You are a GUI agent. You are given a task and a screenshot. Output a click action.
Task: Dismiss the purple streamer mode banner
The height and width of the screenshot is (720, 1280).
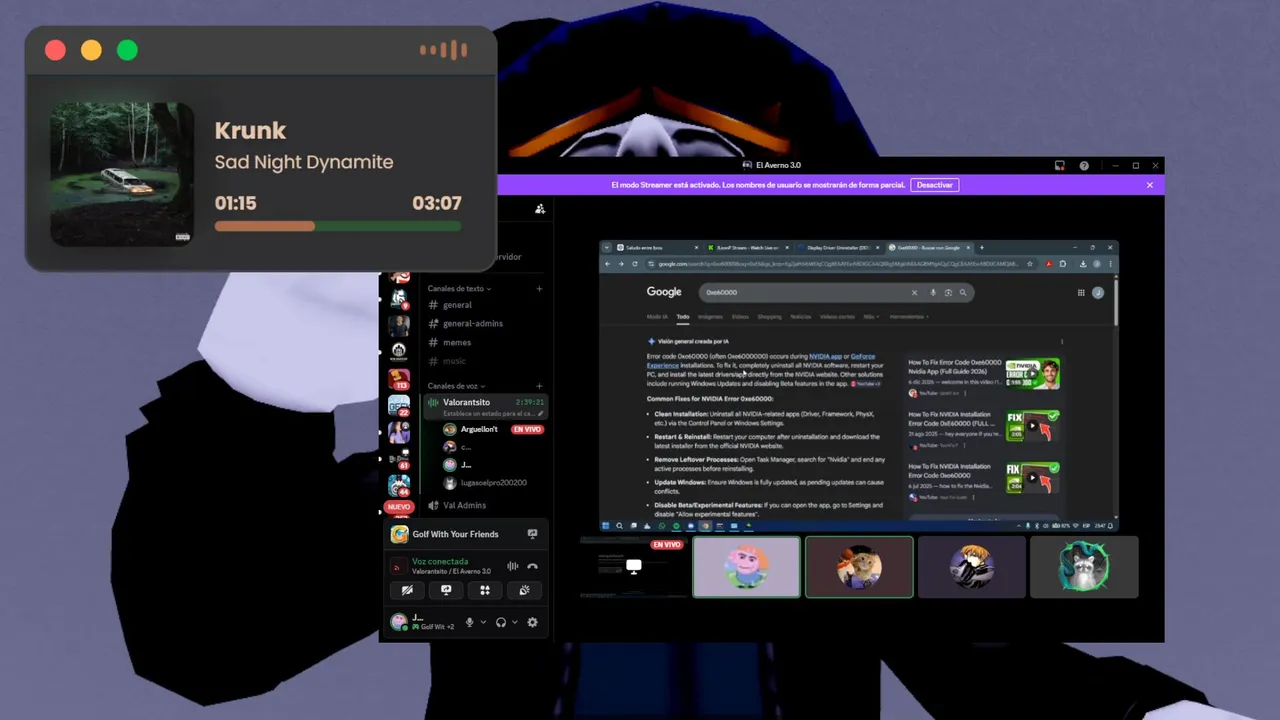pyautogui.click(x=1149, y=185)
